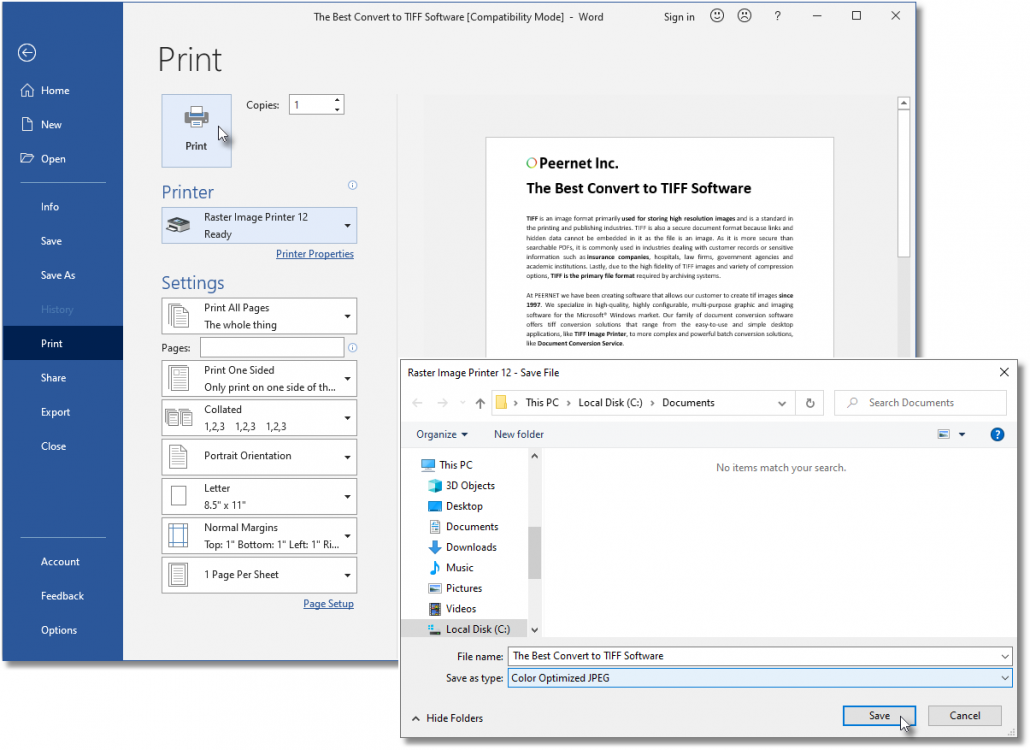Open Account in the sidebar
The width and height of the screenshot is (1030, 750).
pyautogui.click(x=60, y=562)
